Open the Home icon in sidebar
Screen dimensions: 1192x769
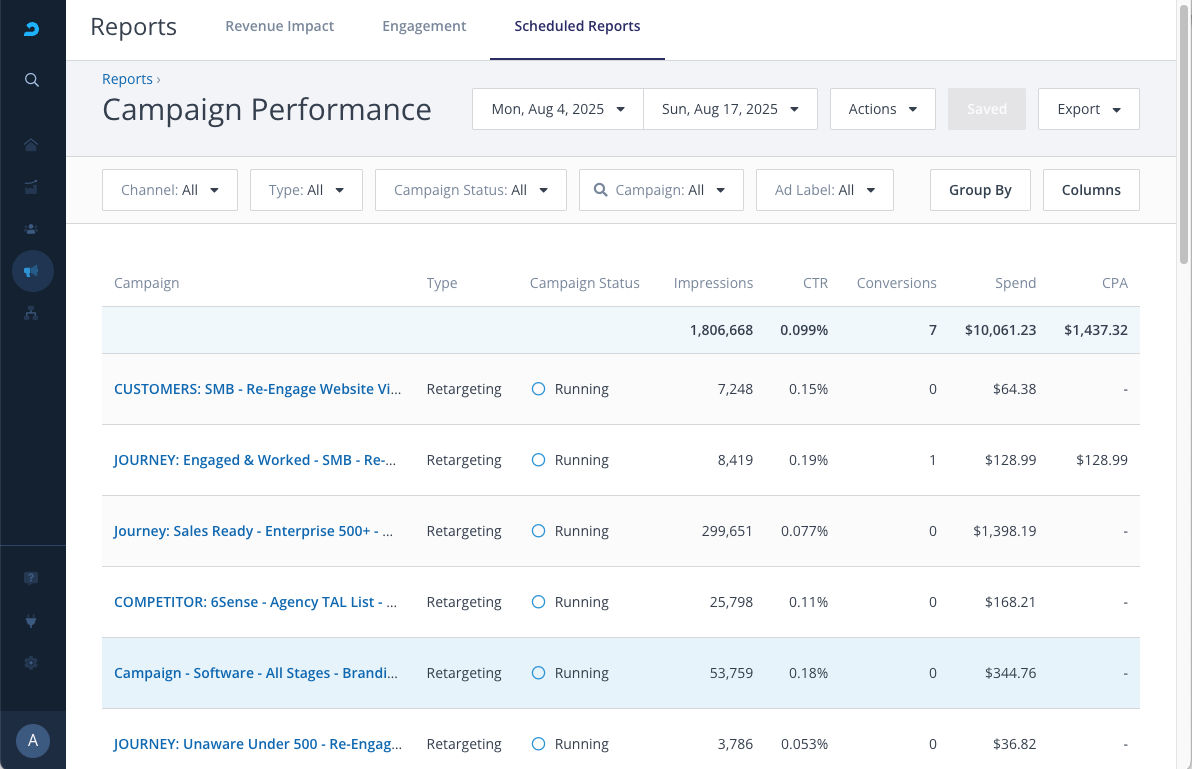(32, 145)
